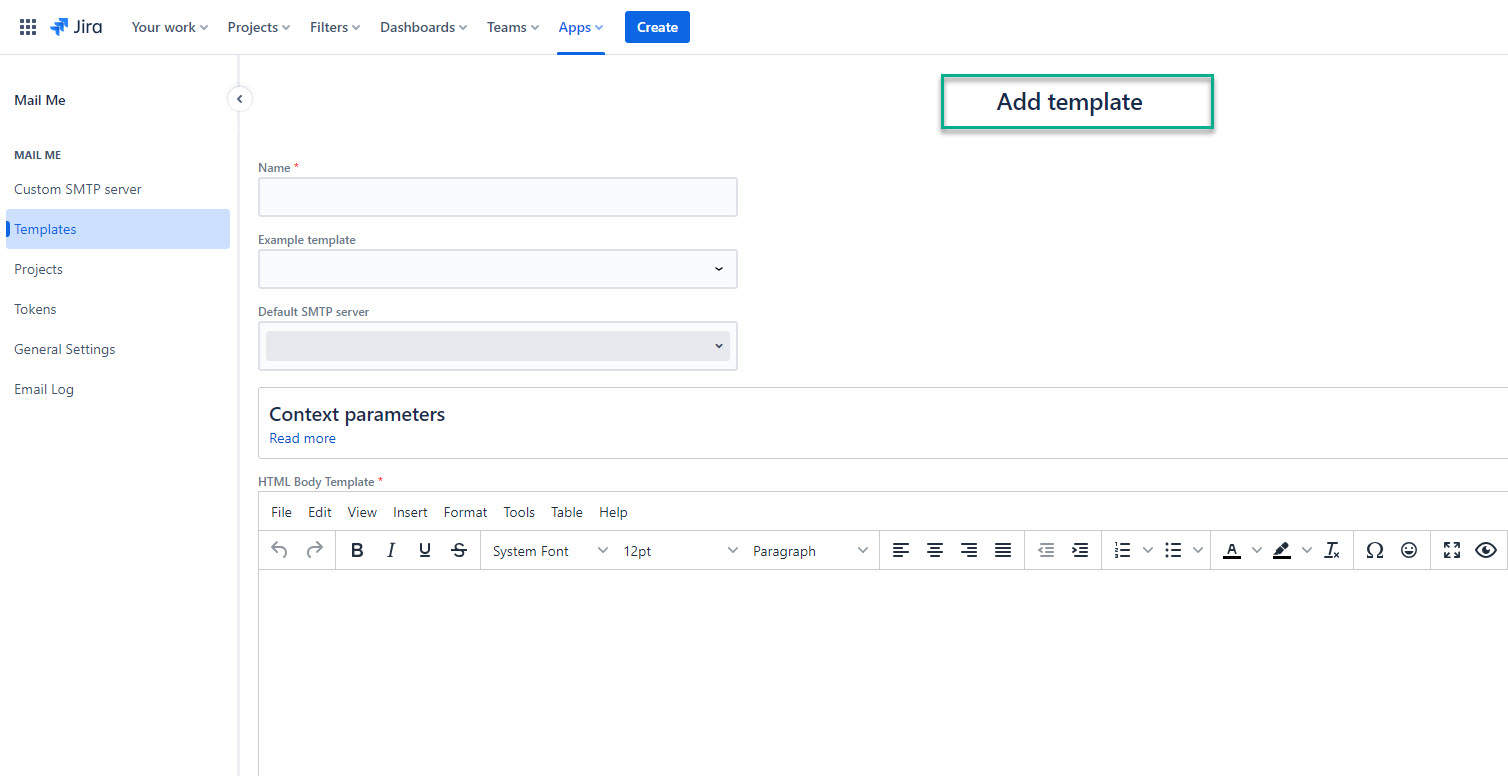Click the Undo arrow in editor
1508x776 pixels.
tap(279, 551)
